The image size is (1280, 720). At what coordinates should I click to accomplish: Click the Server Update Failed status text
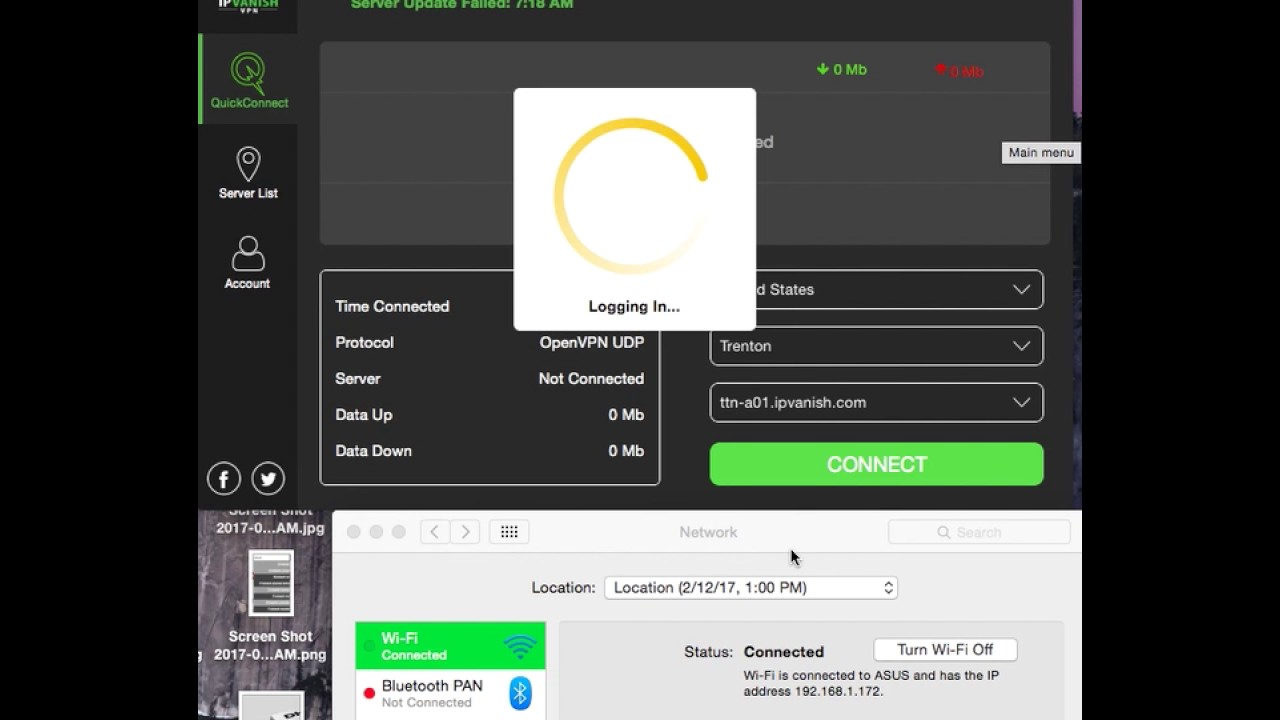[462, 5]
